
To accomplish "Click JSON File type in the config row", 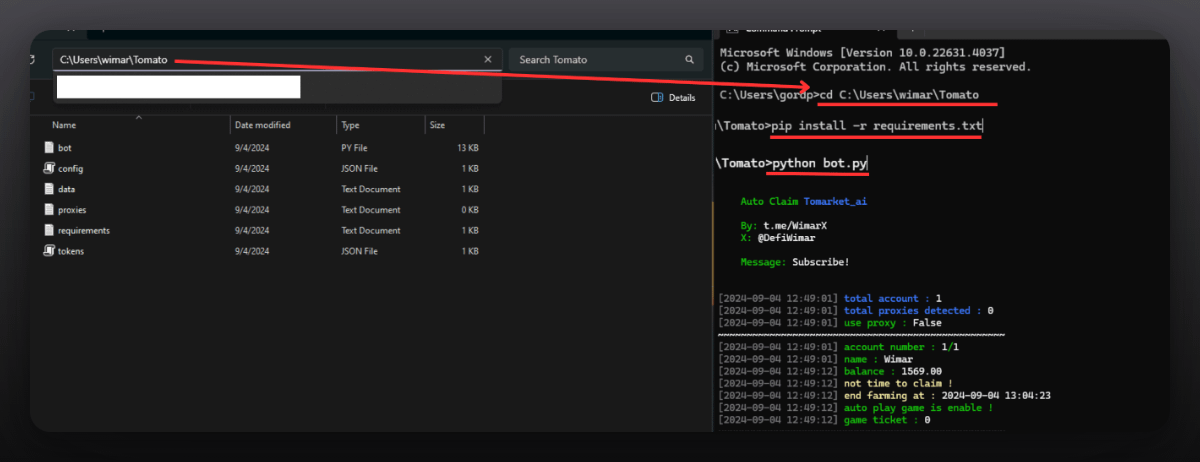I will [360, 169].
